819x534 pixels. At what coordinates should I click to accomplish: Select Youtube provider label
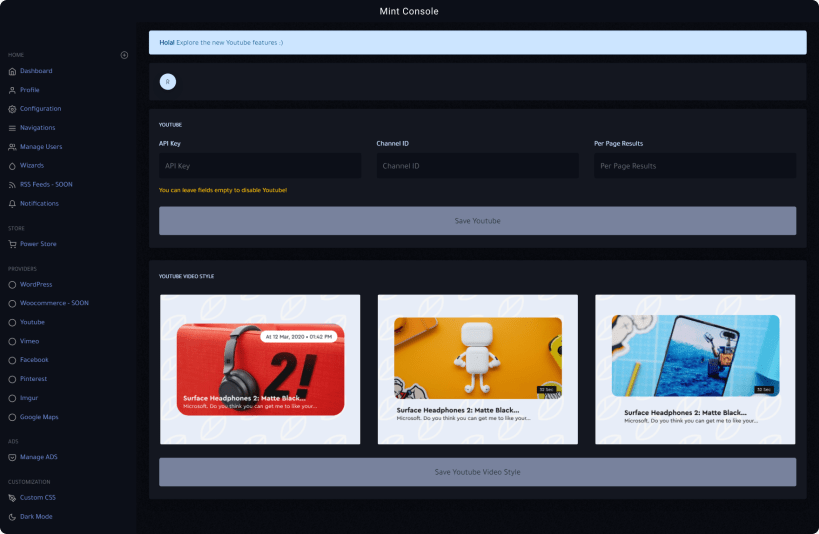[32, 322]
